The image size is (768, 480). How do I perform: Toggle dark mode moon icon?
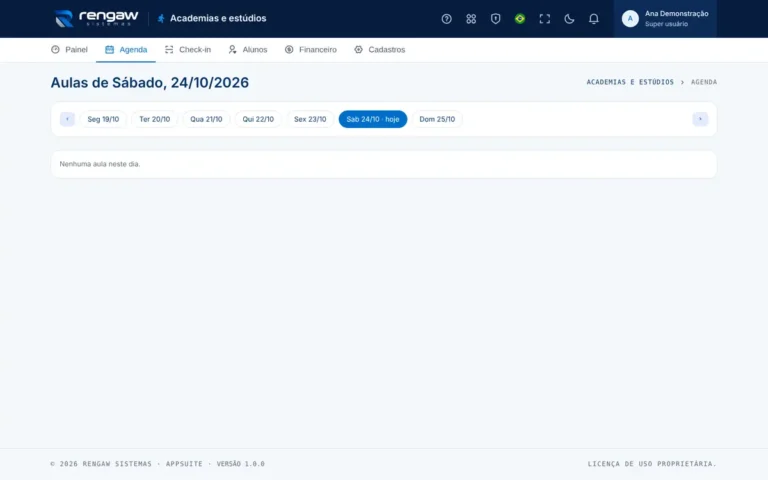(569, 19)
